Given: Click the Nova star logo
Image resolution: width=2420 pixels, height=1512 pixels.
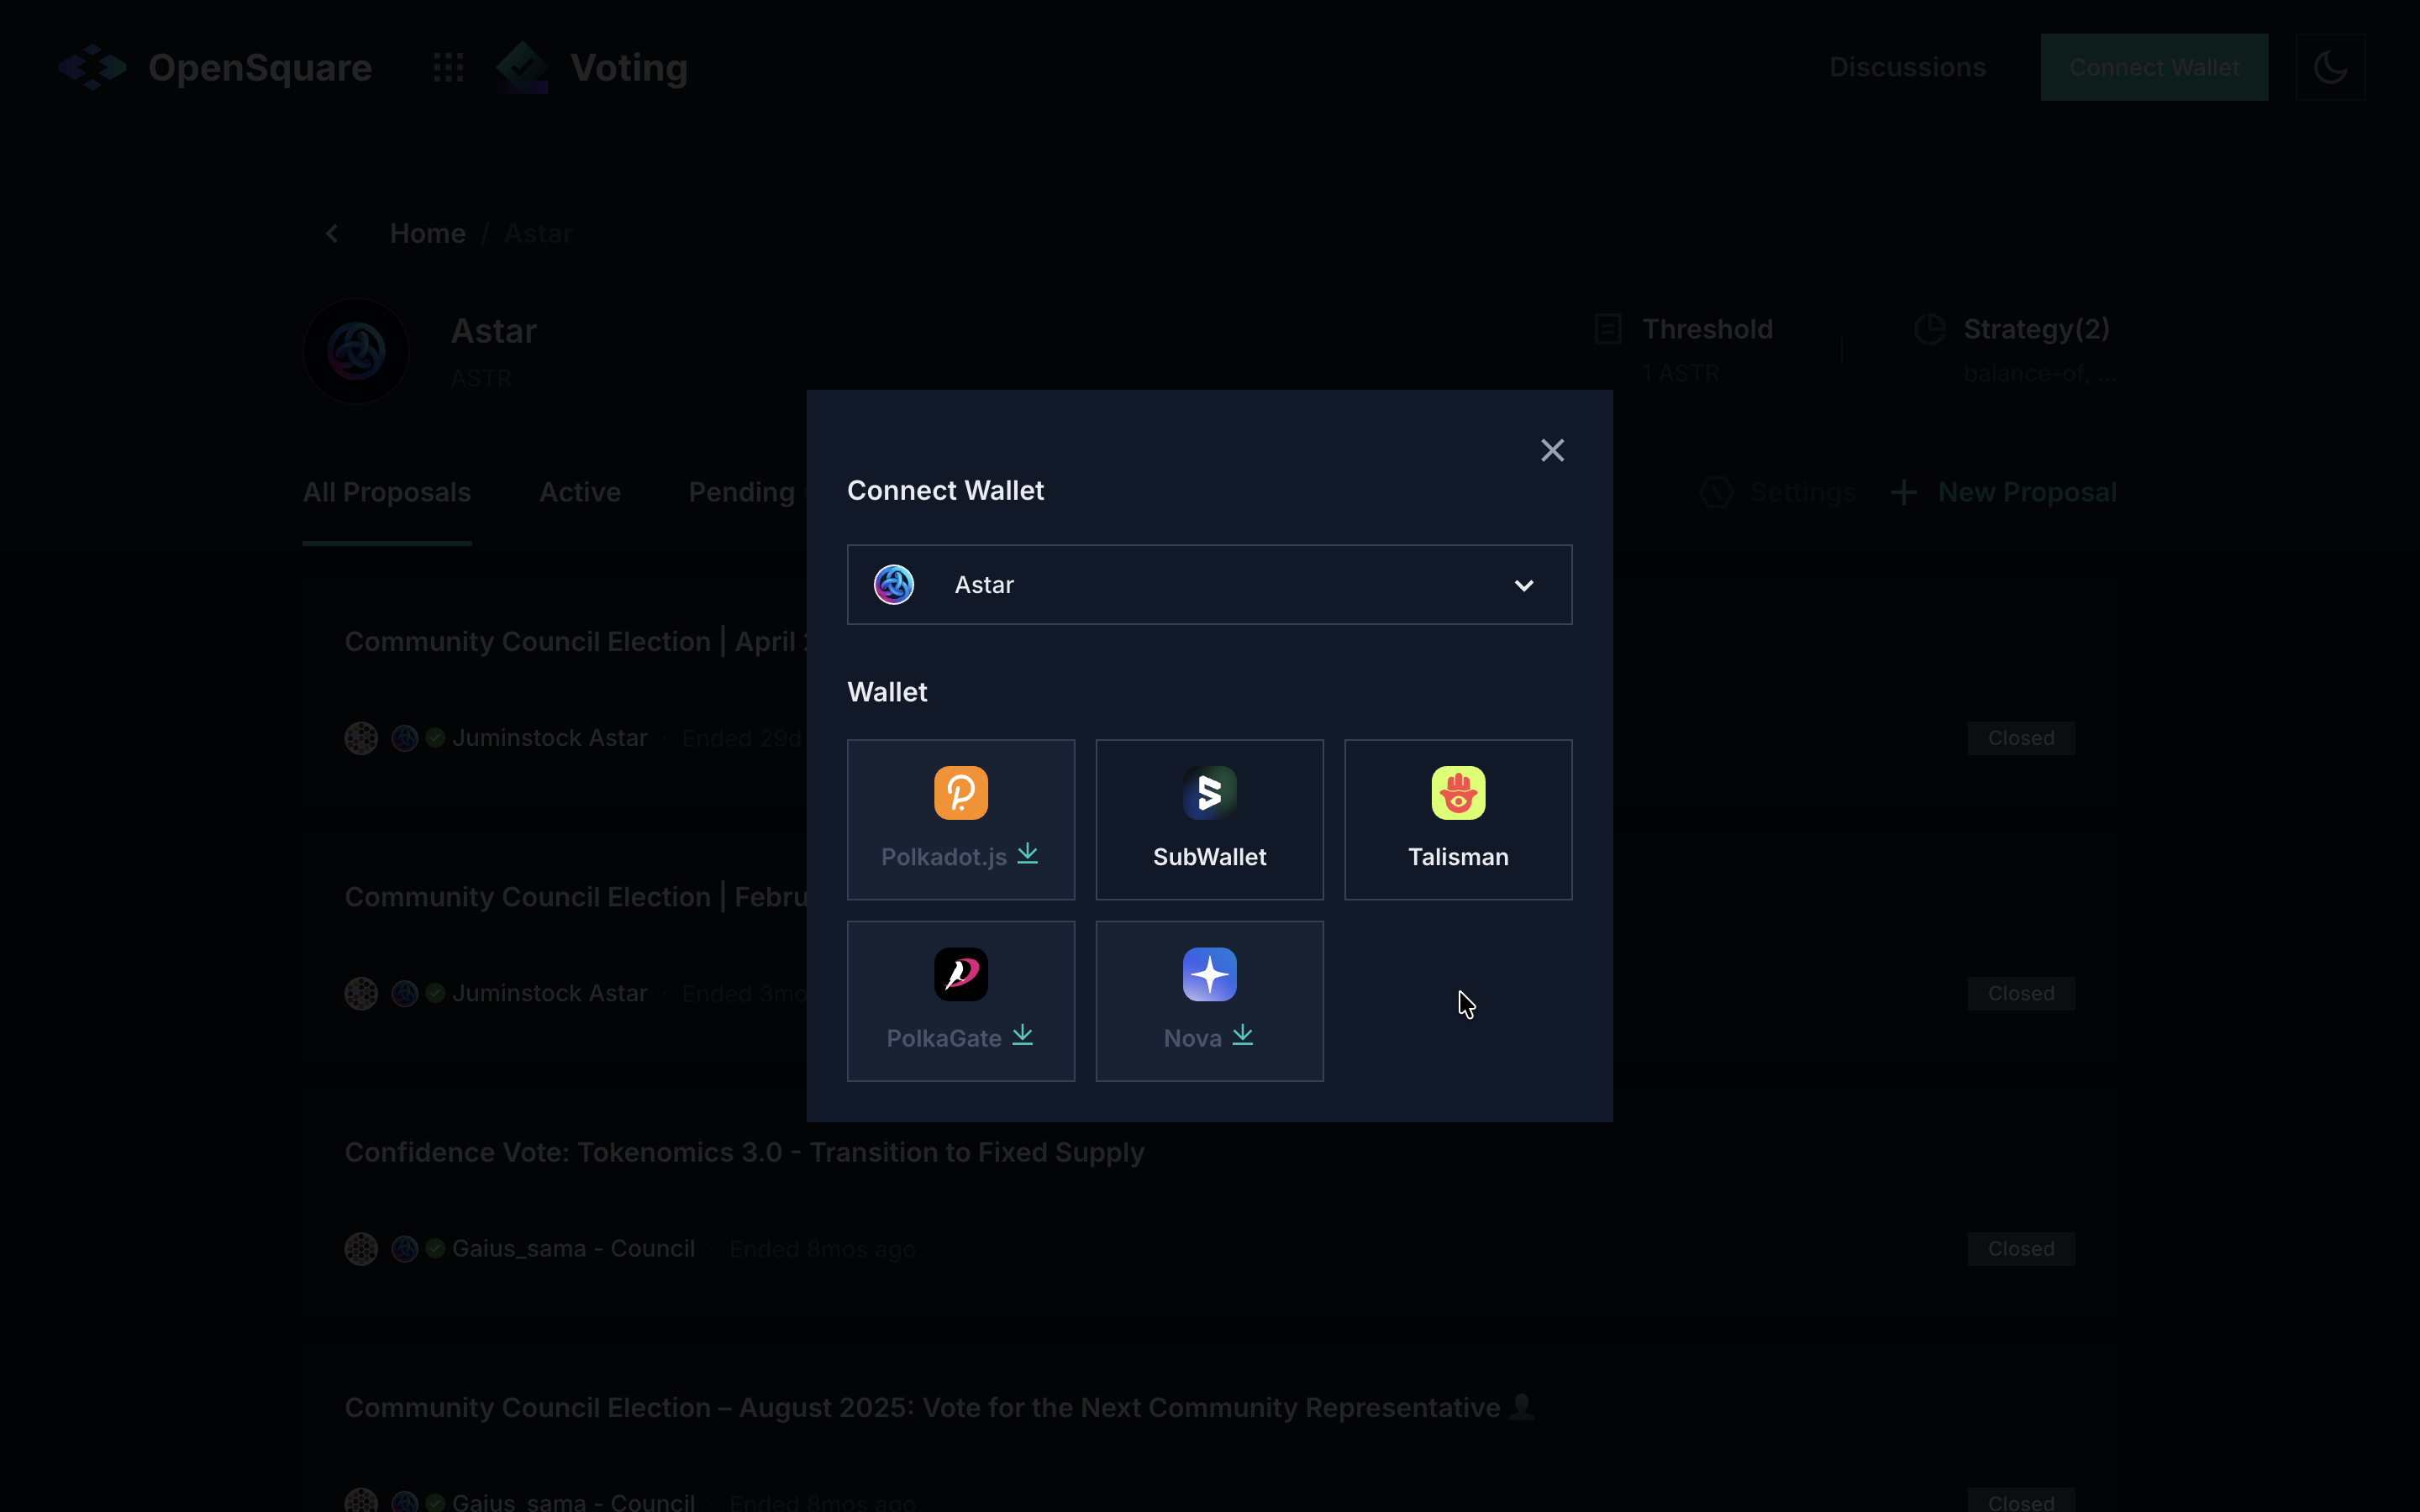Looking at the screenshot, I should click(x=1209, y=974).
